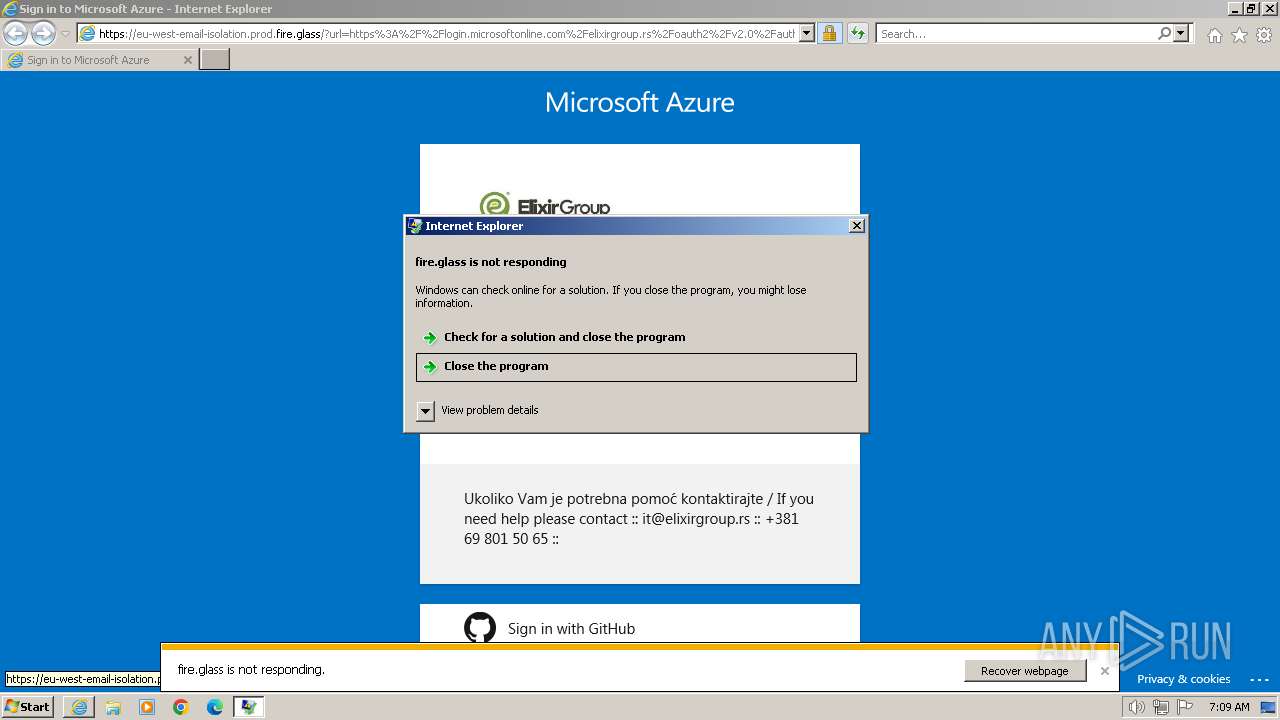Click the network tray icon
The width and height of the screenshot is (1280, 720).
[x=1161, y=707]
